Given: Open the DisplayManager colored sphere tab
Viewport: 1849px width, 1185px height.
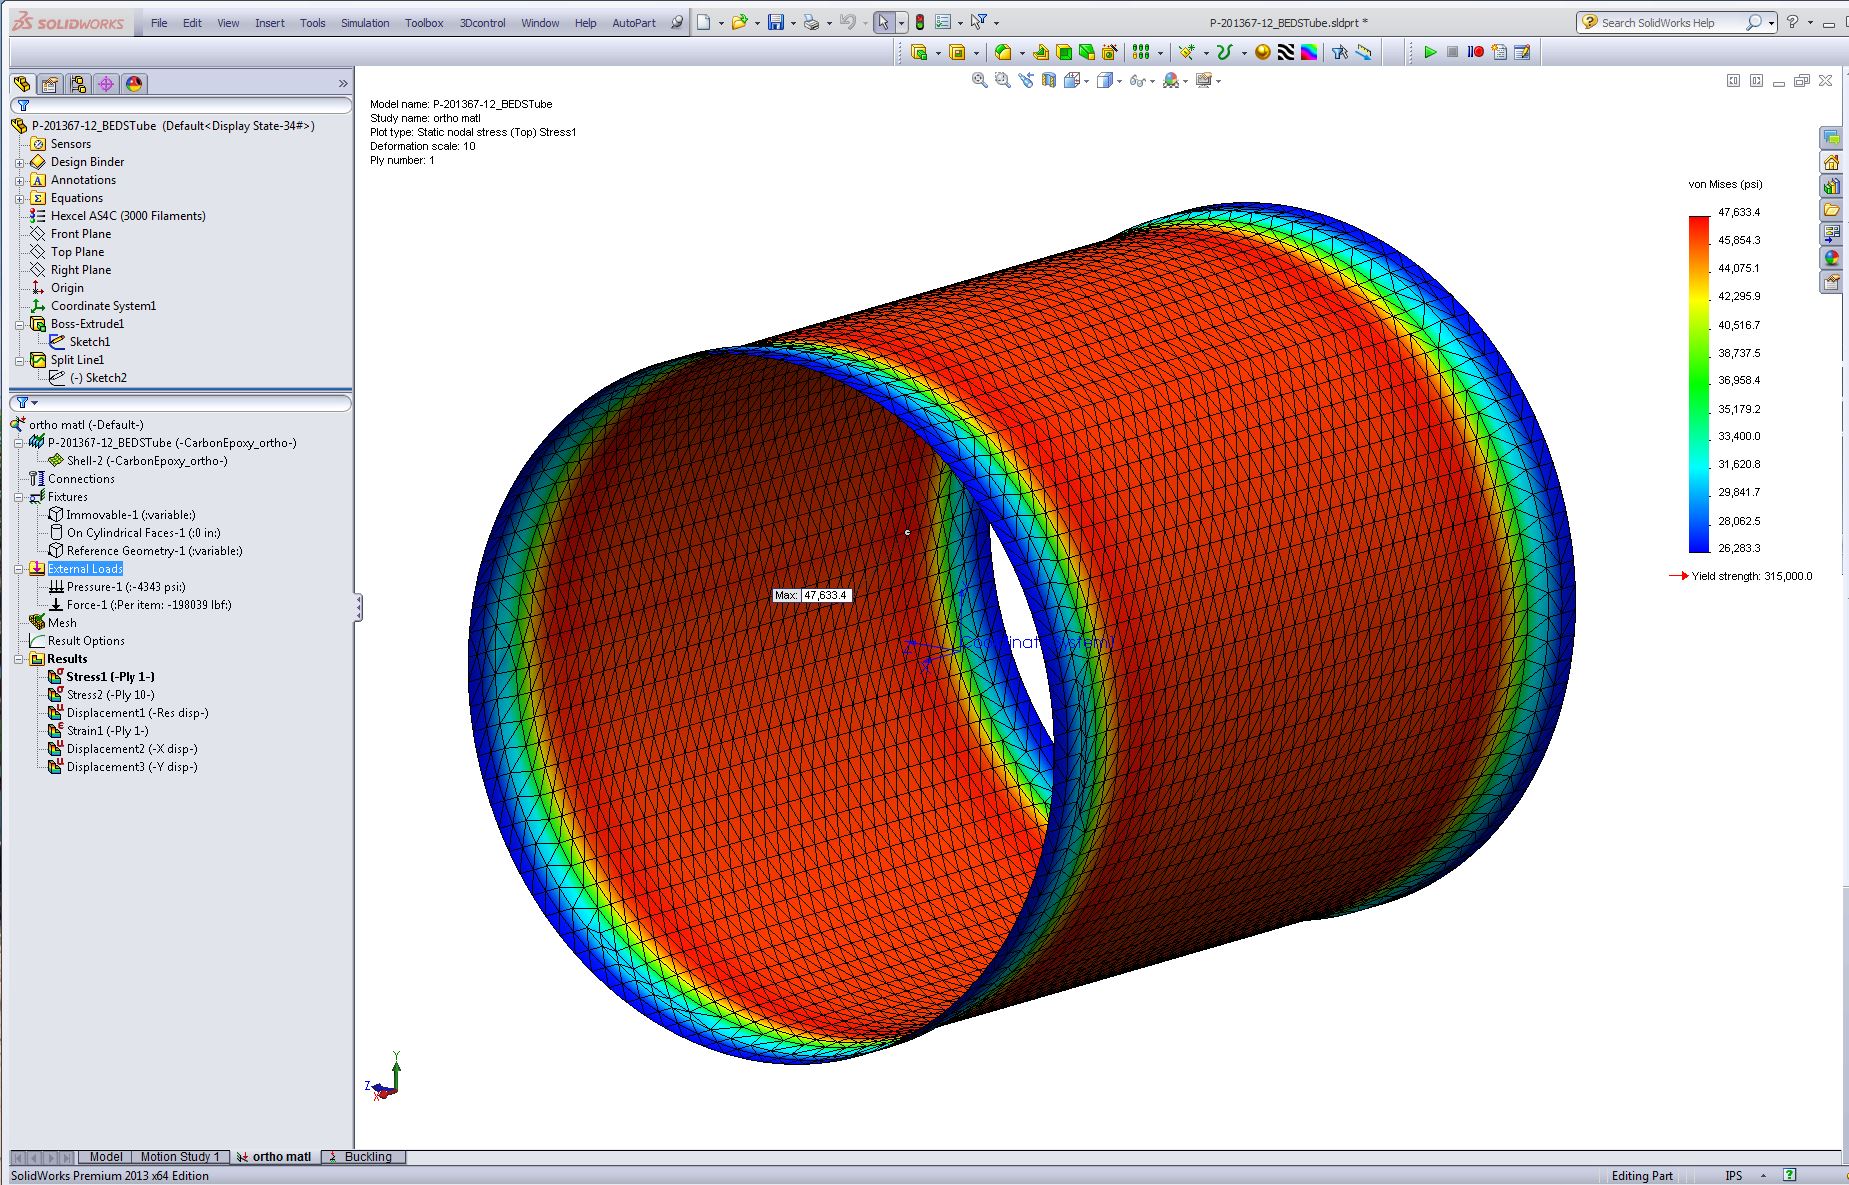Looking at the screenshot, I should coord(134,84).
